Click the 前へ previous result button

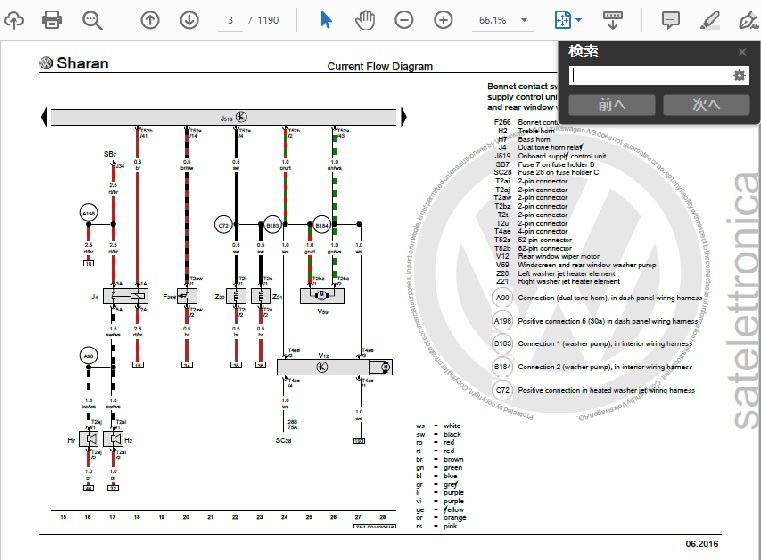click(x=612, y=105)
